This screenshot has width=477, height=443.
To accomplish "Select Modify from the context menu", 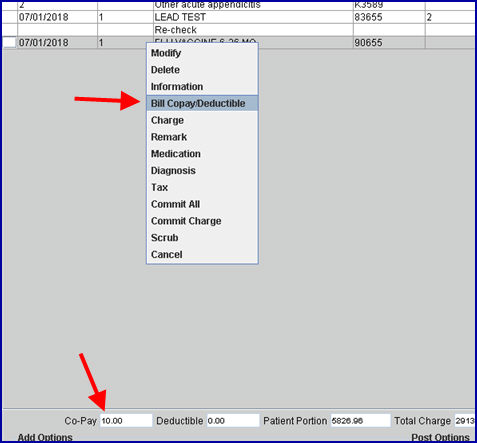I will coord(202,53).
